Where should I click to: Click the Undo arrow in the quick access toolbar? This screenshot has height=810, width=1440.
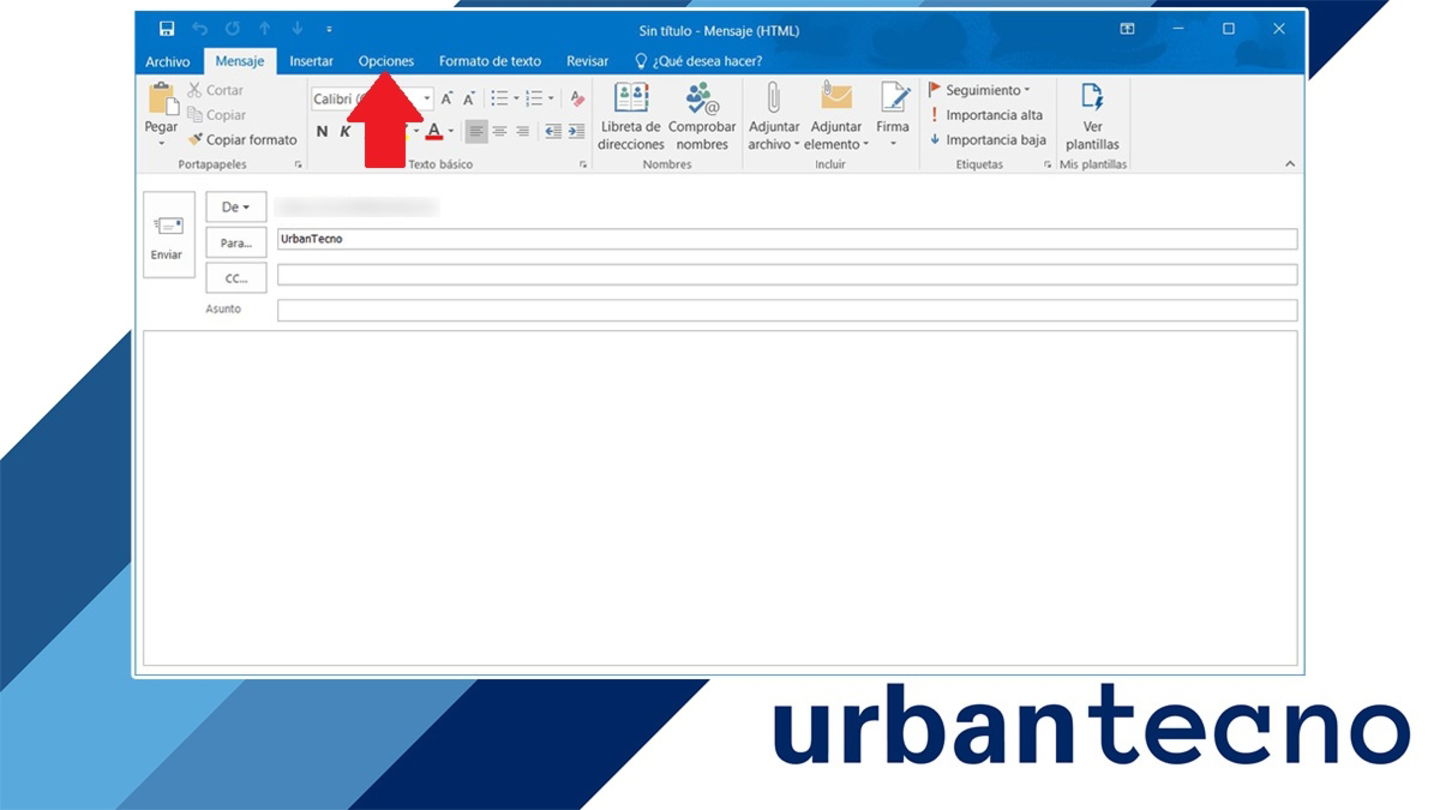click(199, 29)
